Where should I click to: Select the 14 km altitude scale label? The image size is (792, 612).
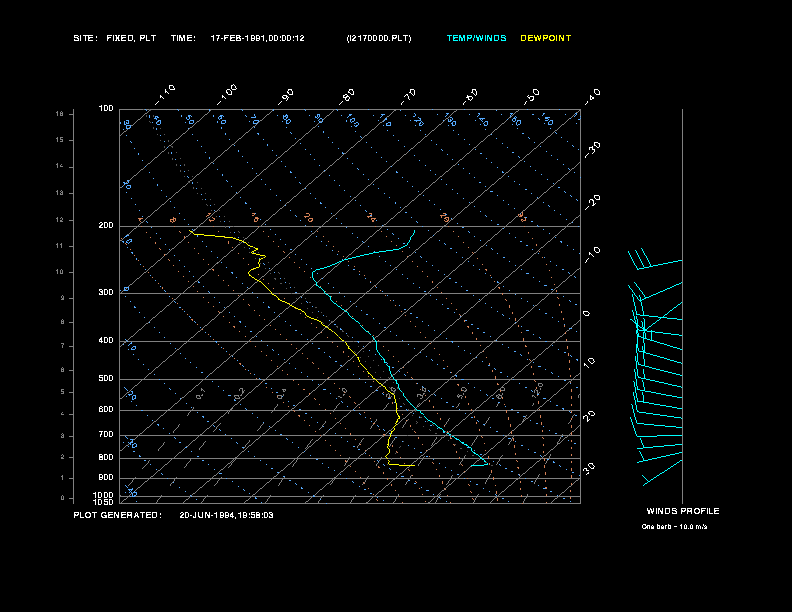[x=60, y=166]
